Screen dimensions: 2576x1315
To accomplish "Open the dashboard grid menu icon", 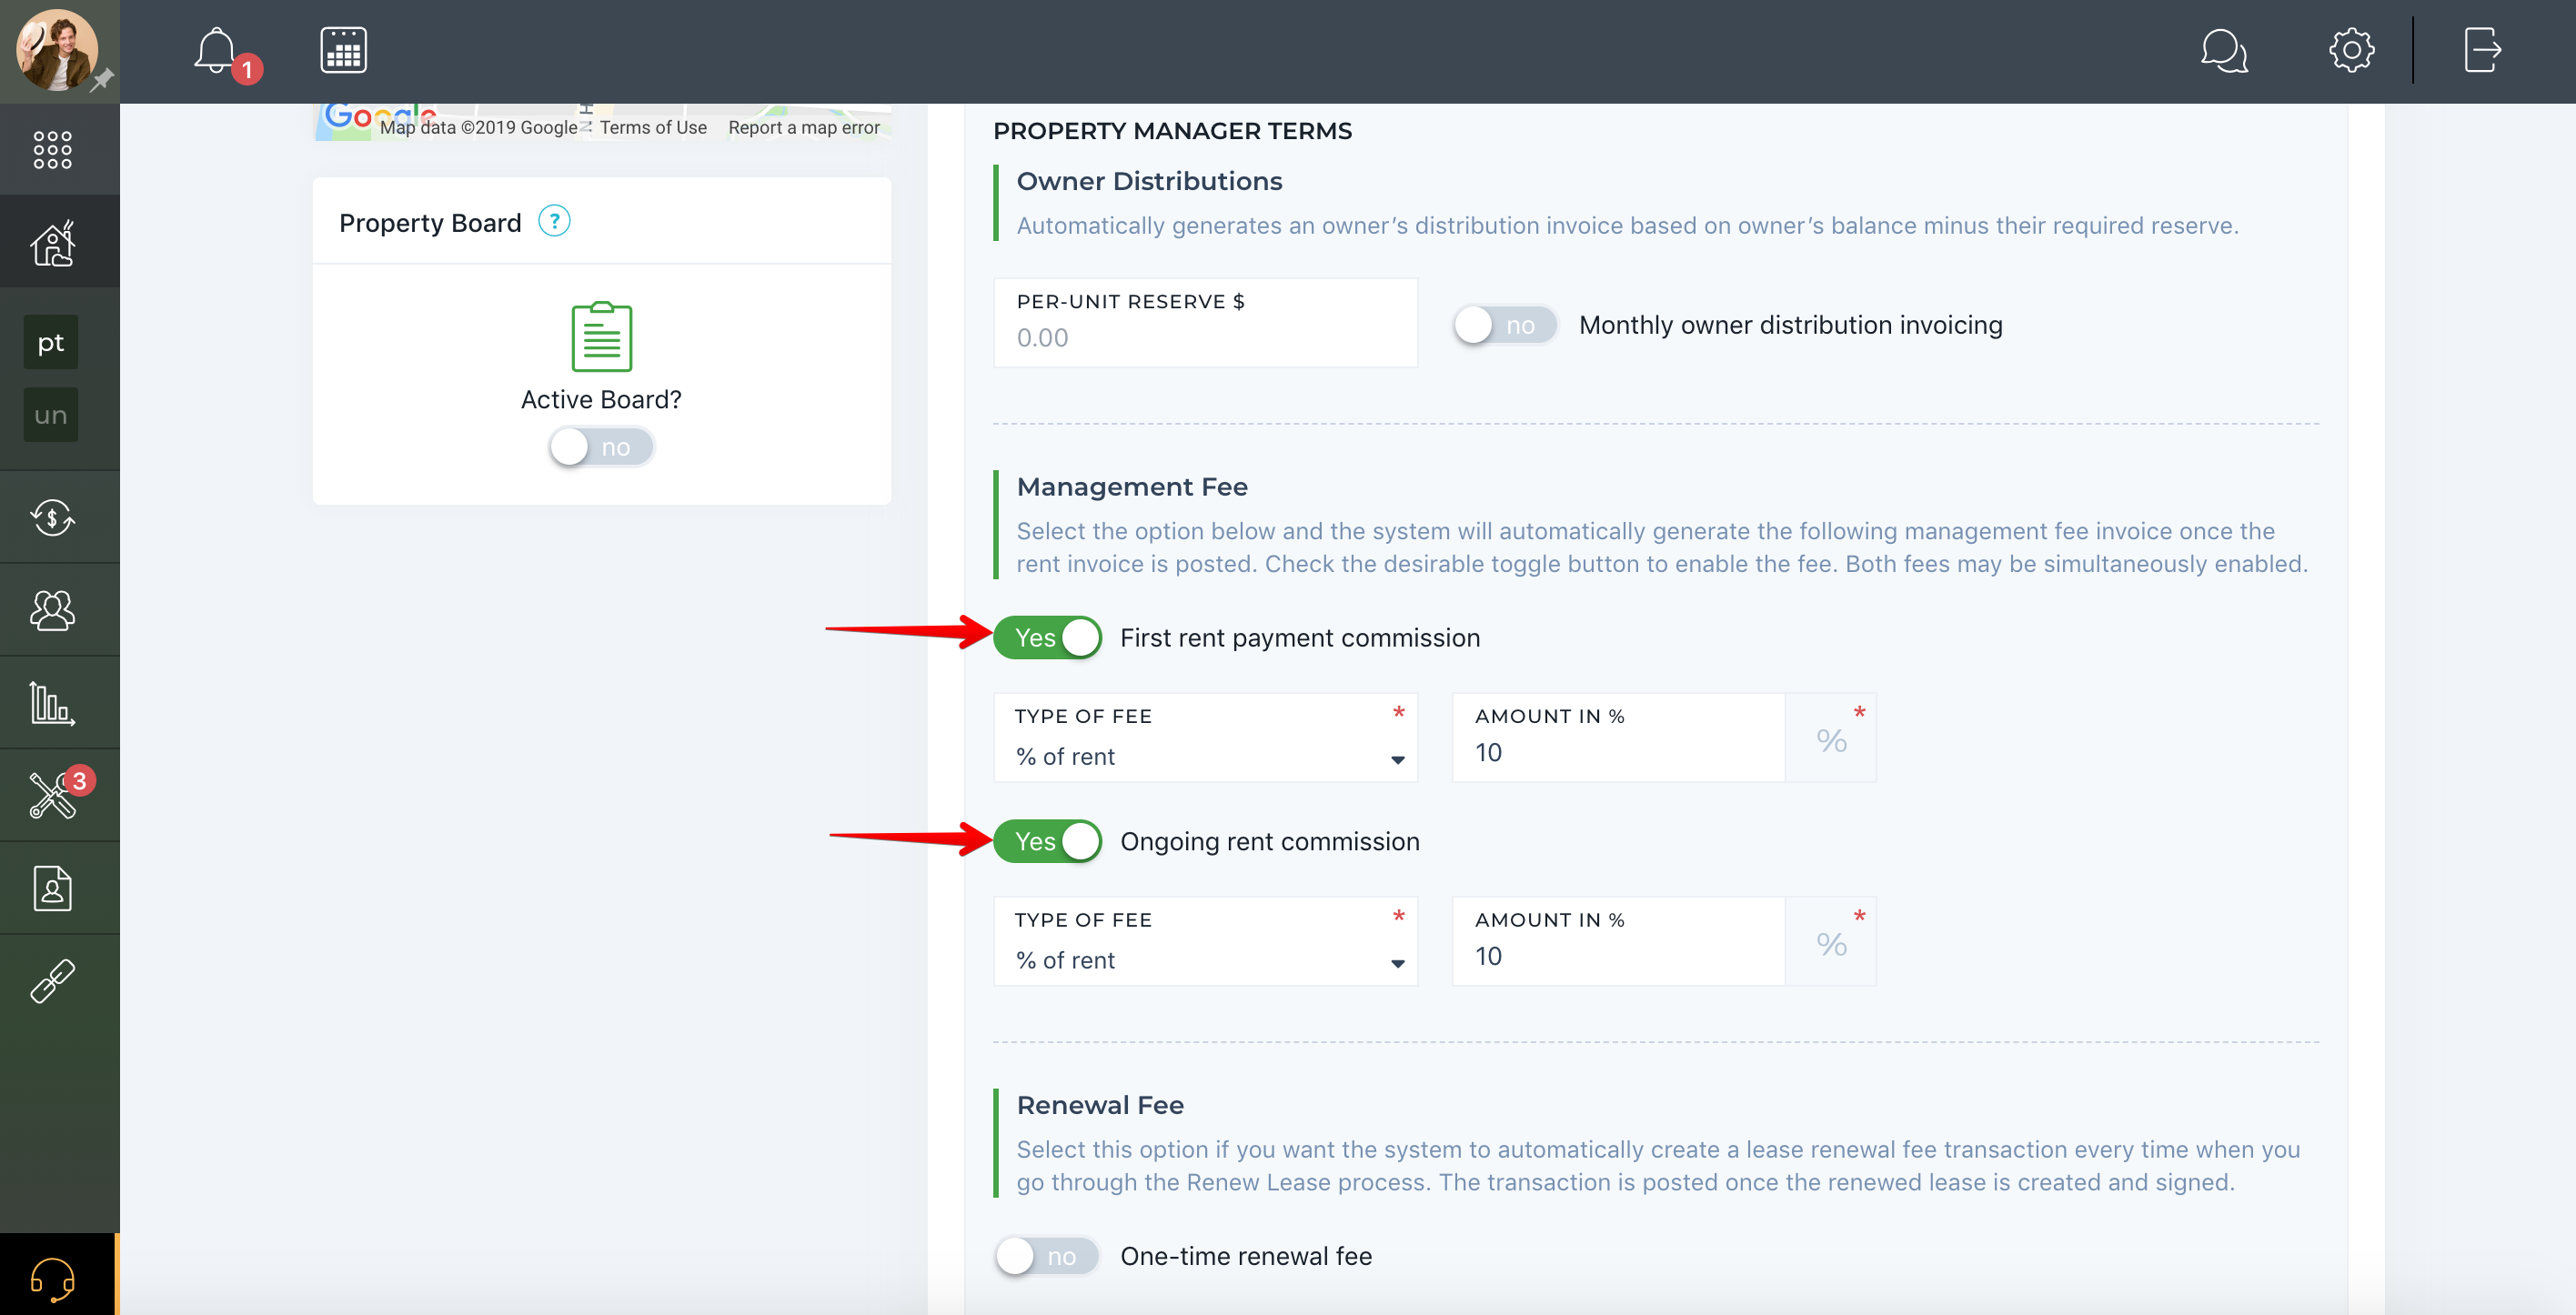I will point(52,150).
